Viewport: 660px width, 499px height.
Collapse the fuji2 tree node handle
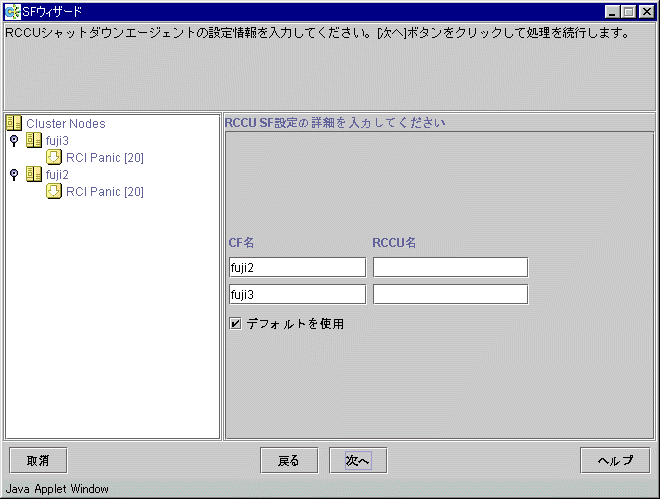tap(14, 175)
